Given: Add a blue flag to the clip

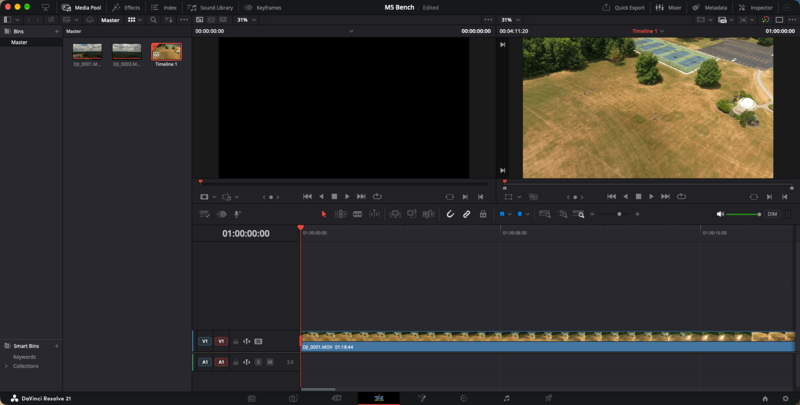Looking at the screenshot, I should pos(502,214).
